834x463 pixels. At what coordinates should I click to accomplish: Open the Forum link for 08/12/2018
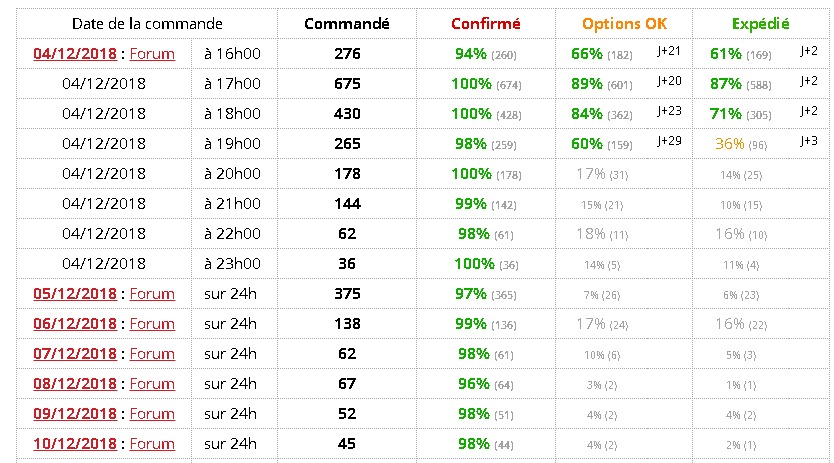point(152,384)
